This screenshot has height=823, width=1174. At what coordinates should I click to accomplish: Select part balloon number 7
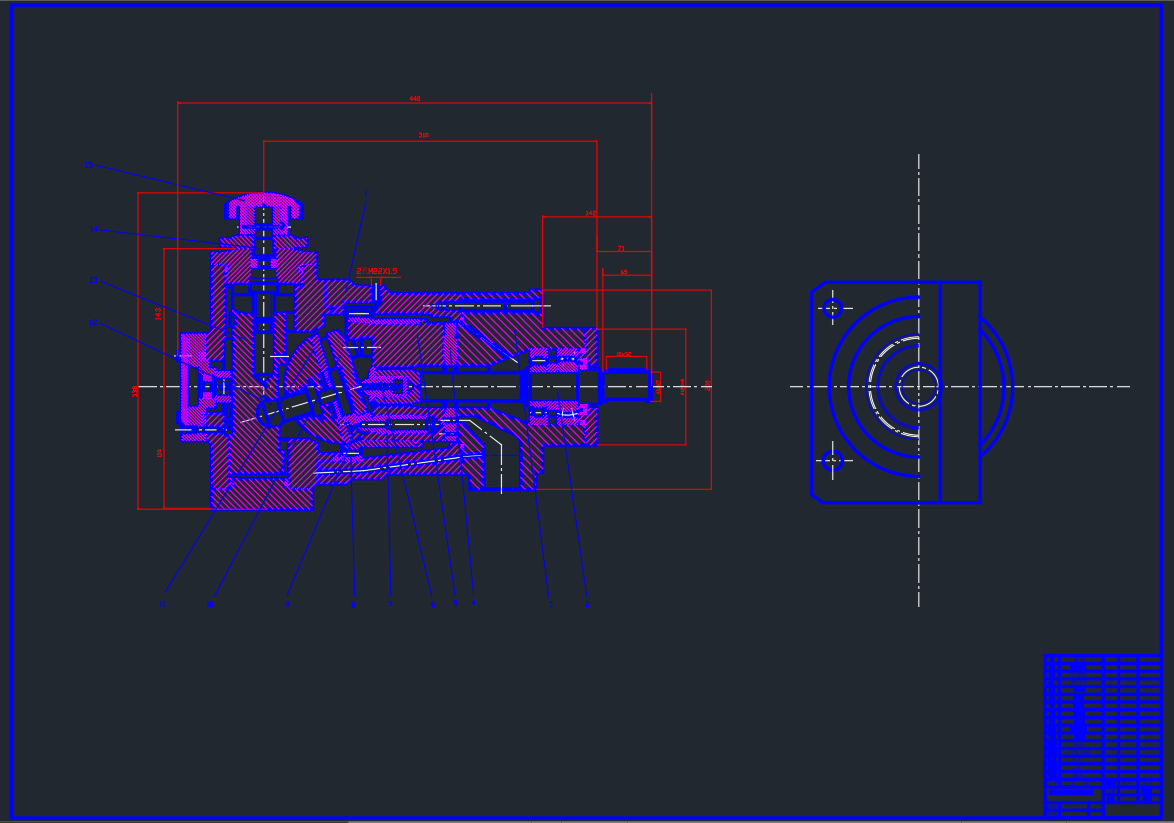389,604
